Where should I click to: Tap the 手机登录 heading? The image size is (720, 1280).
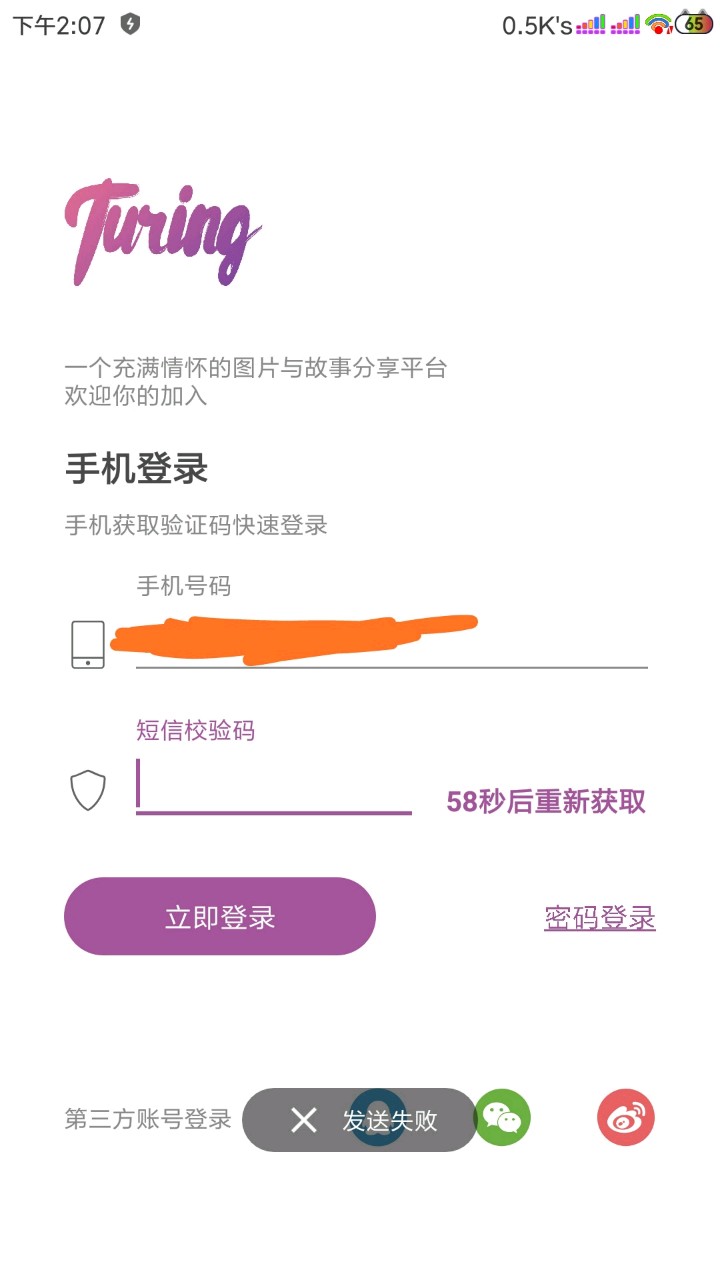tap(136, 468)
